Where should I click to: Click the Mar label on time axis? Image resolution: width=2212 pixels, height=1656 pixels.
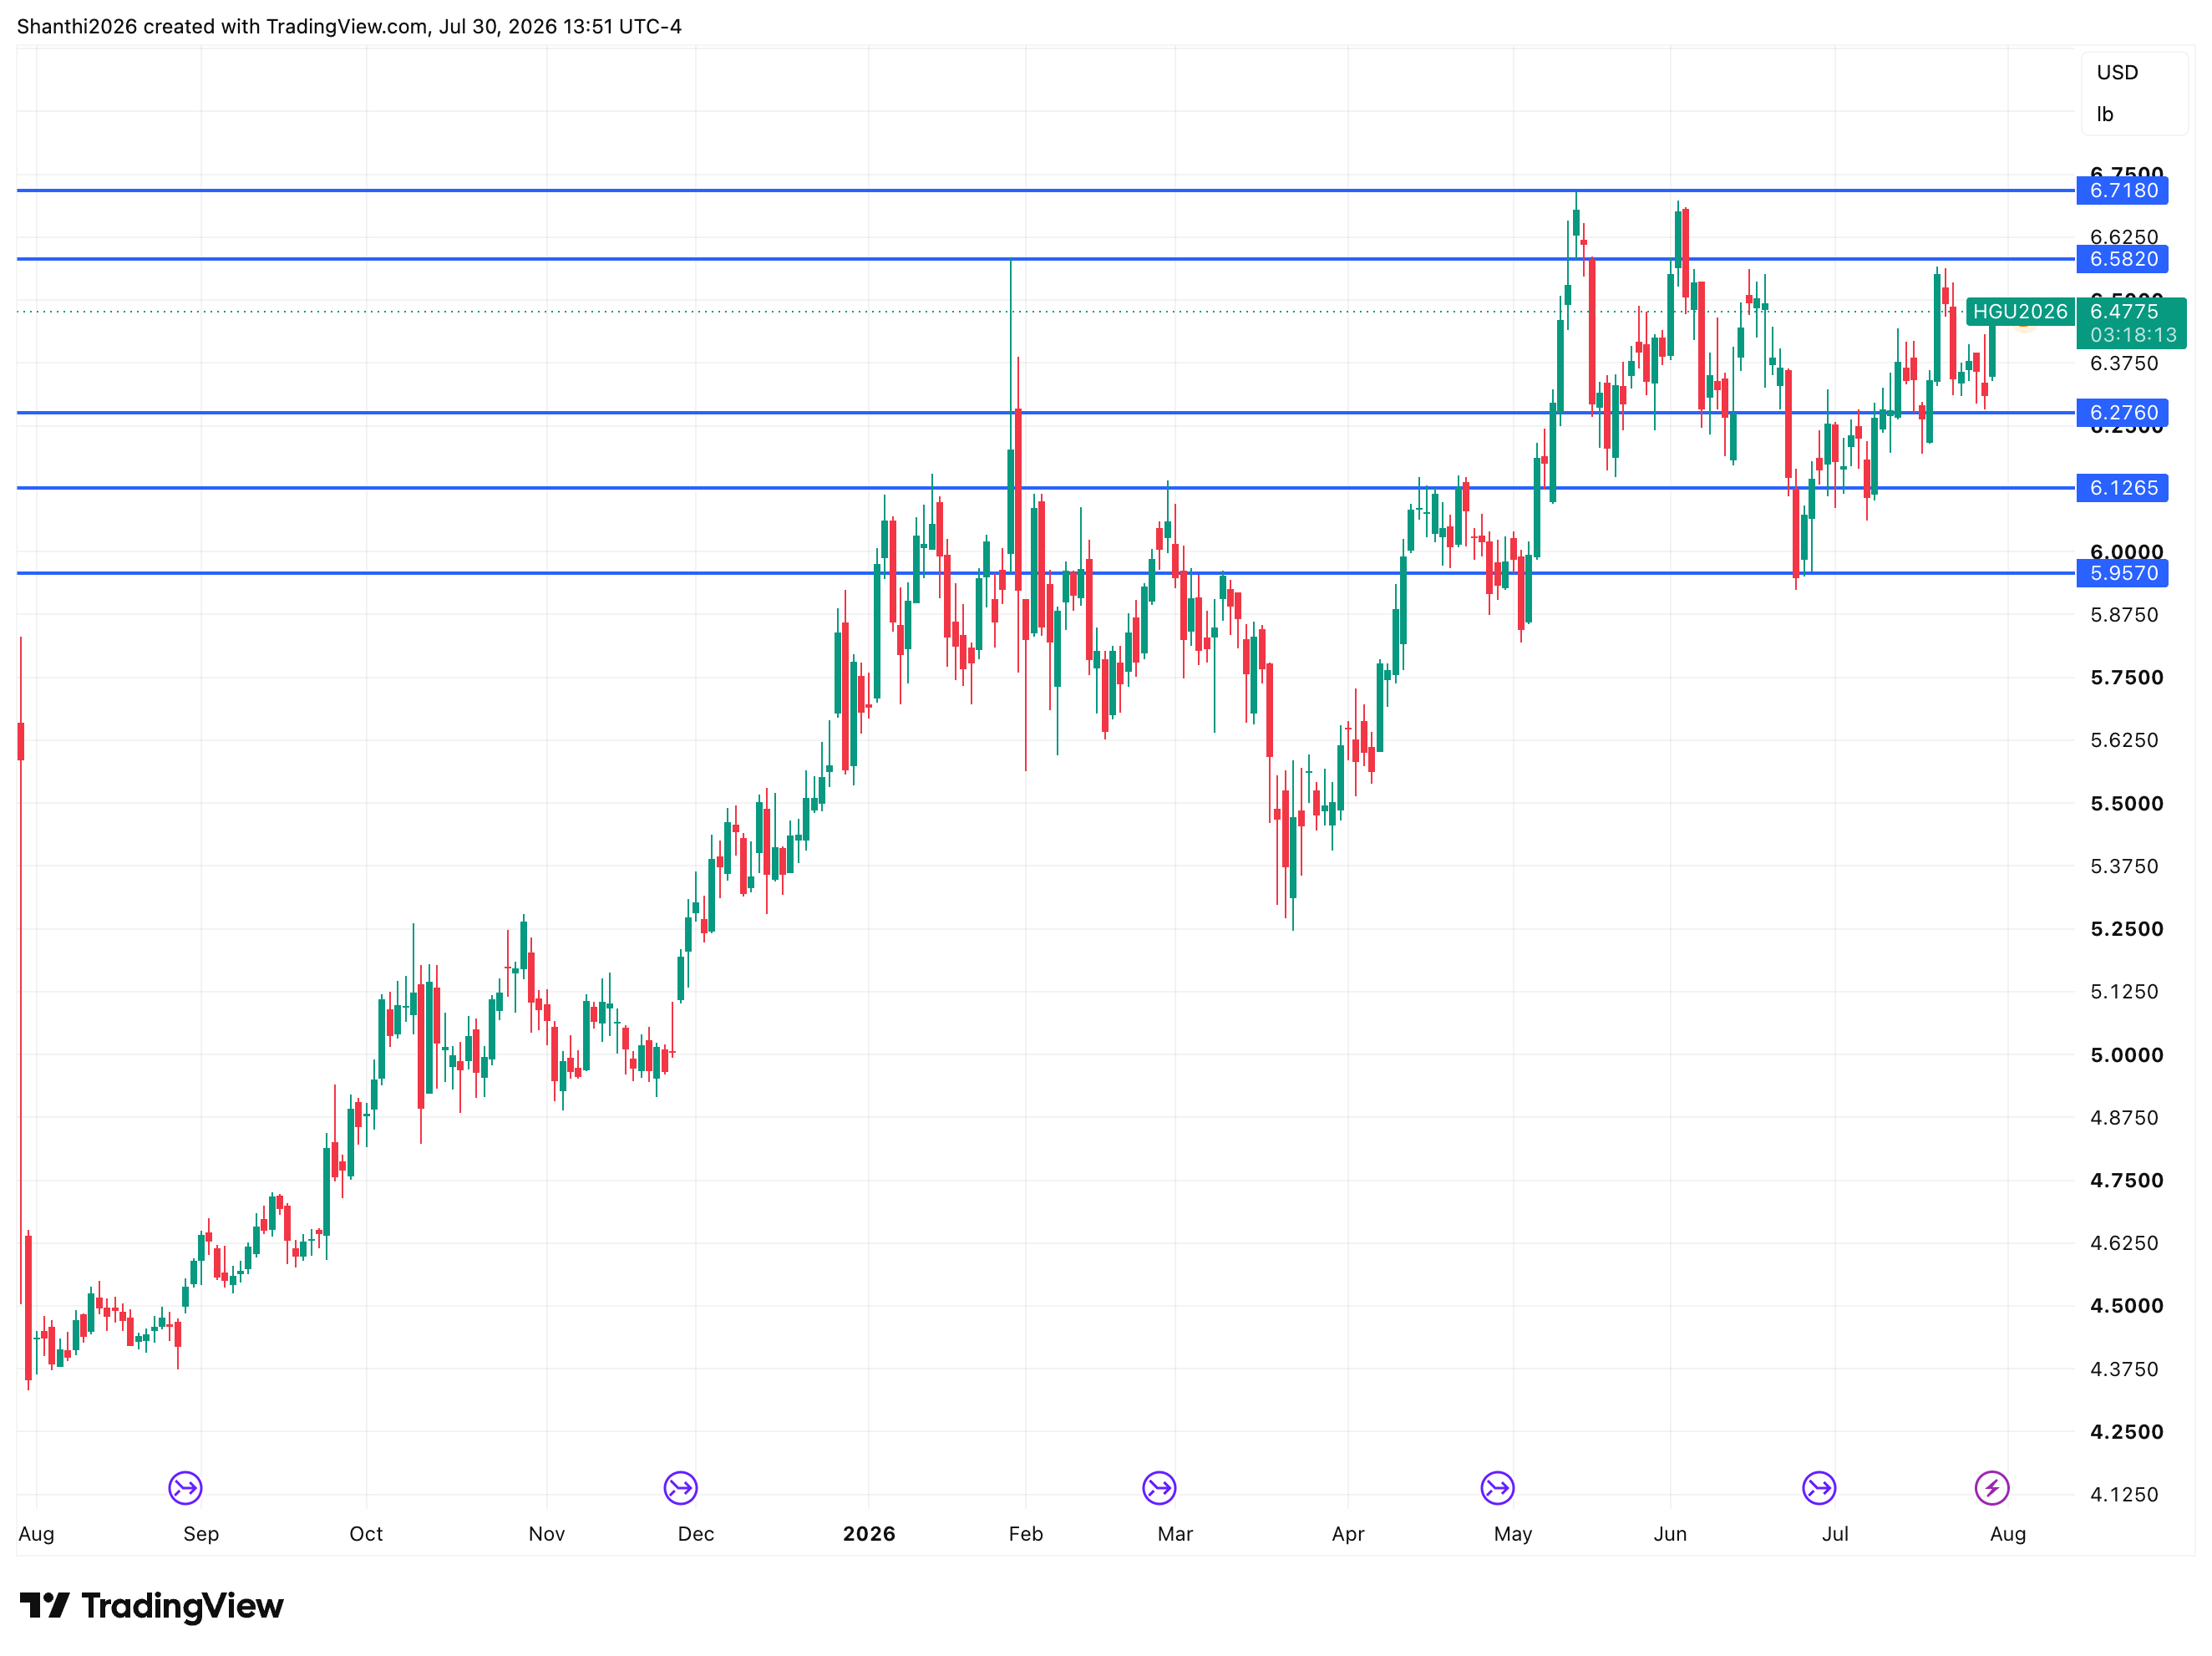(1175, 1534)
